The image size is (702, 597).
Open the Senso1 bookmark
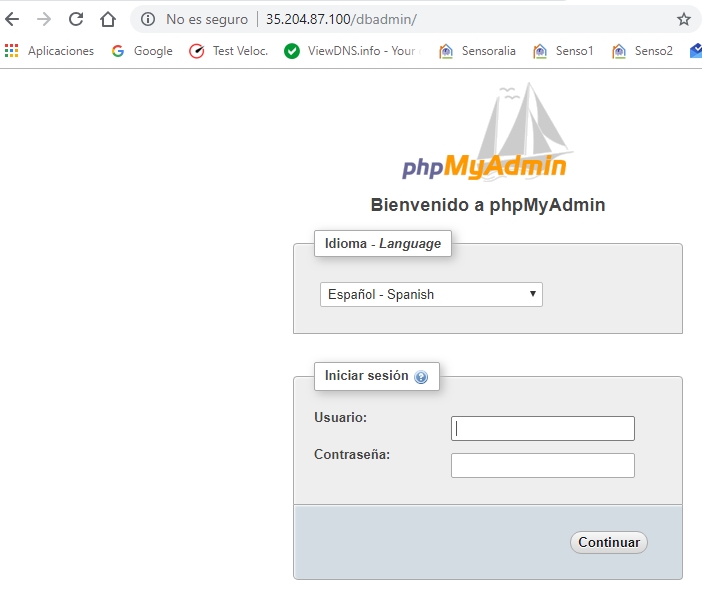(563, 51)
